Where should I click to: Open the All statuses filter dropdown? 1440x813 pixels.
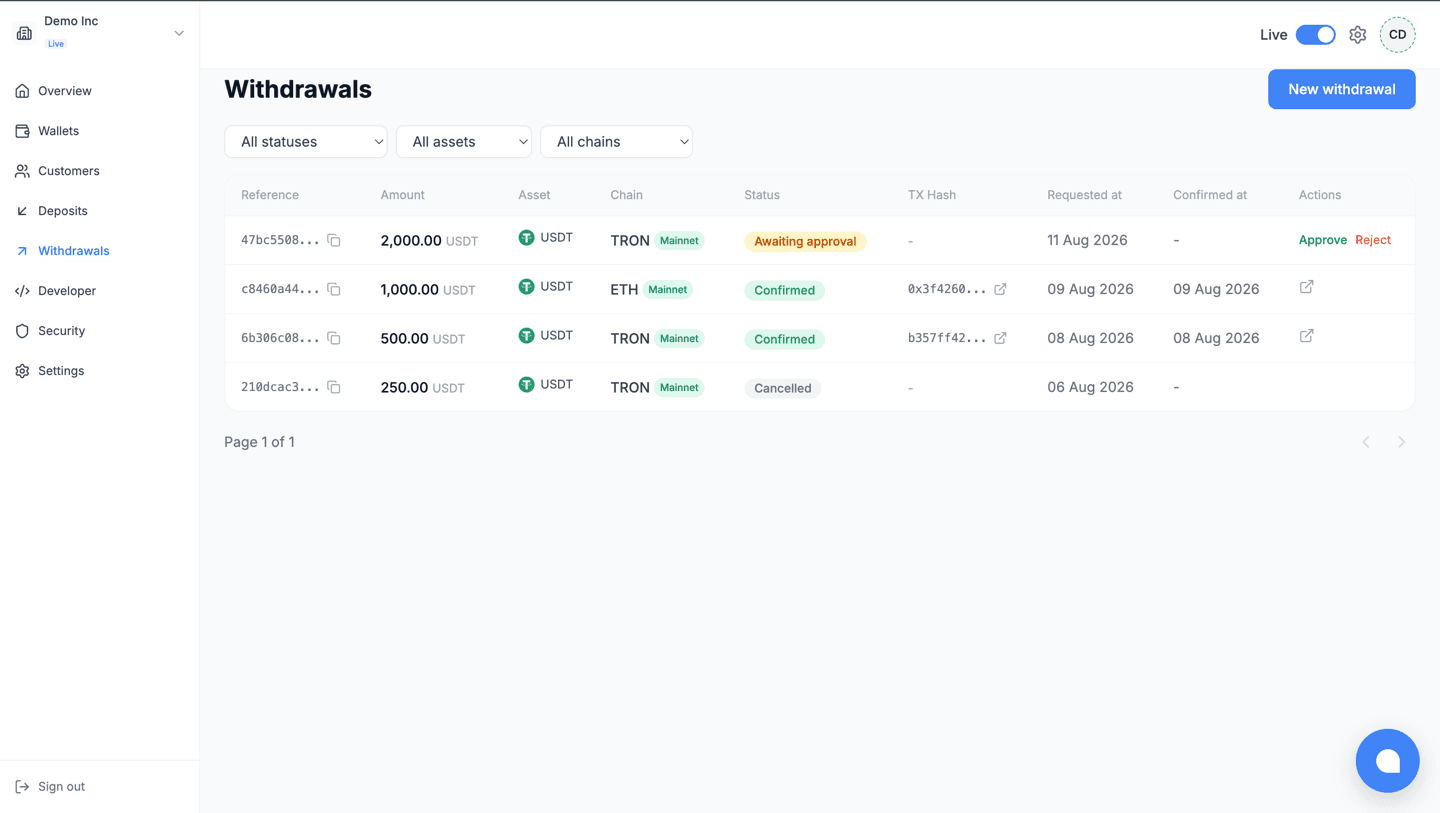tap(306, 142)
